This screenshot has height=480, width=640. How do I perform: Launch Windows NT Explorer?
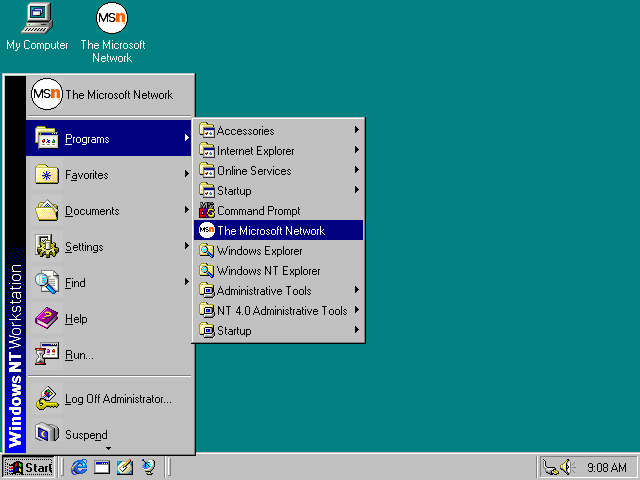[x=279, y=271]
